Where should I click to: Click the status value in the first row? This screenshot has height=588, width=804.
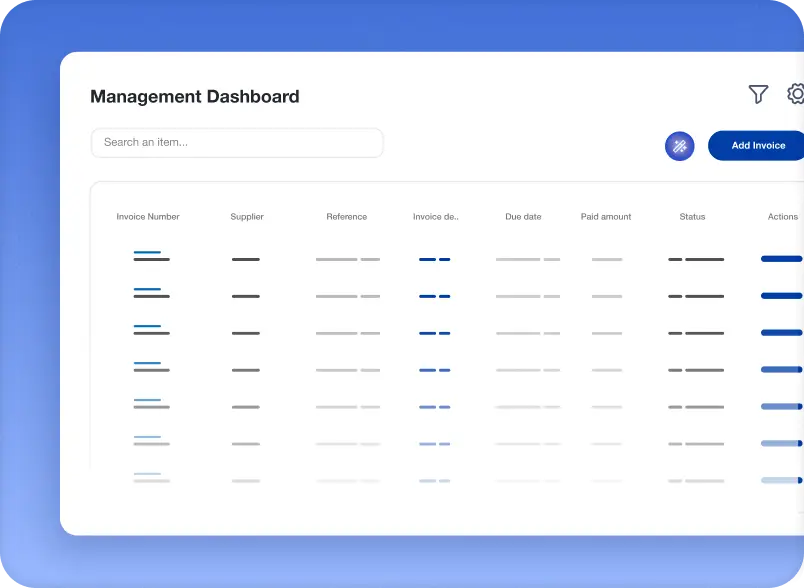click(x=696, y=259)
